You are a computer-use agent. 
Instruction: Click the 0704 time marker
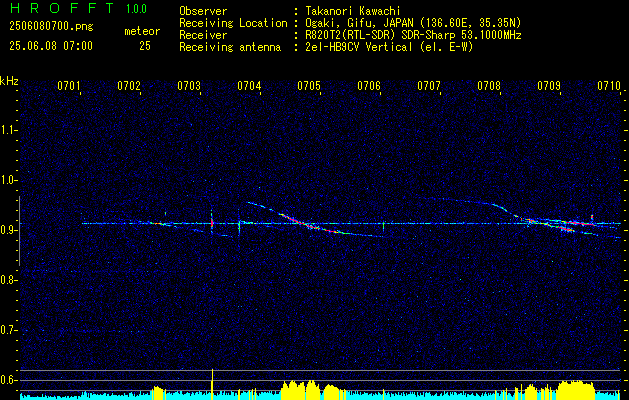pos(249,86)
